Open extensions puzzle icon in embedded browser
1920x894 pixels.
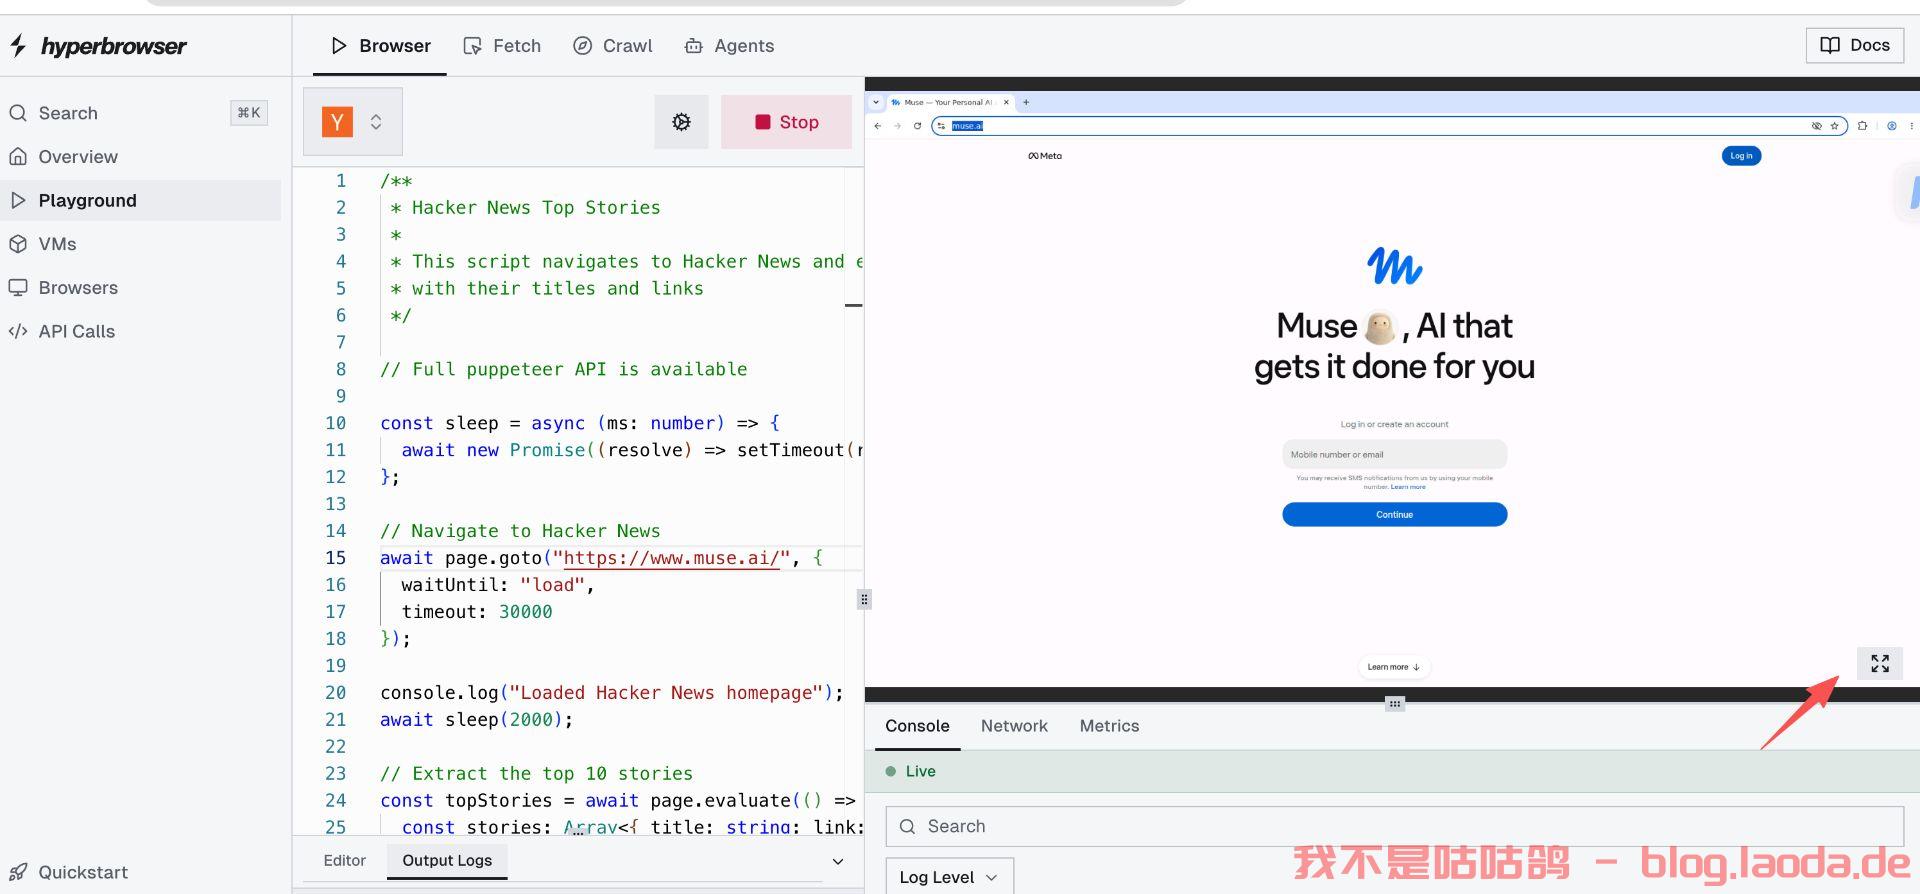(x=1862, y=126)
